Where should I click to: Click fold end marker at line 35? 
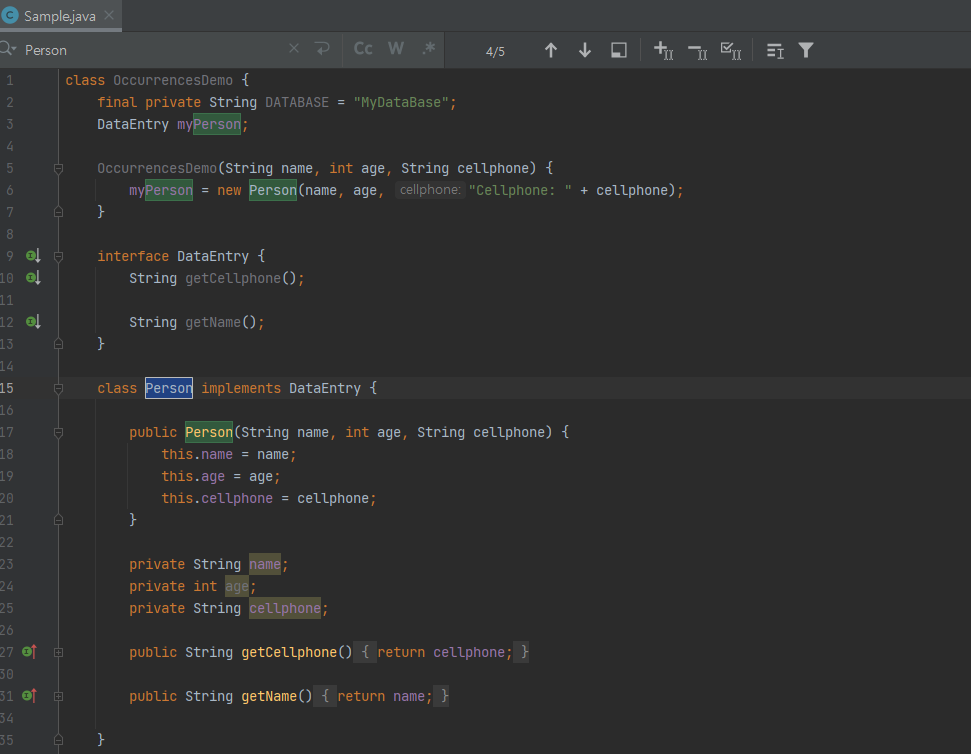58,740
